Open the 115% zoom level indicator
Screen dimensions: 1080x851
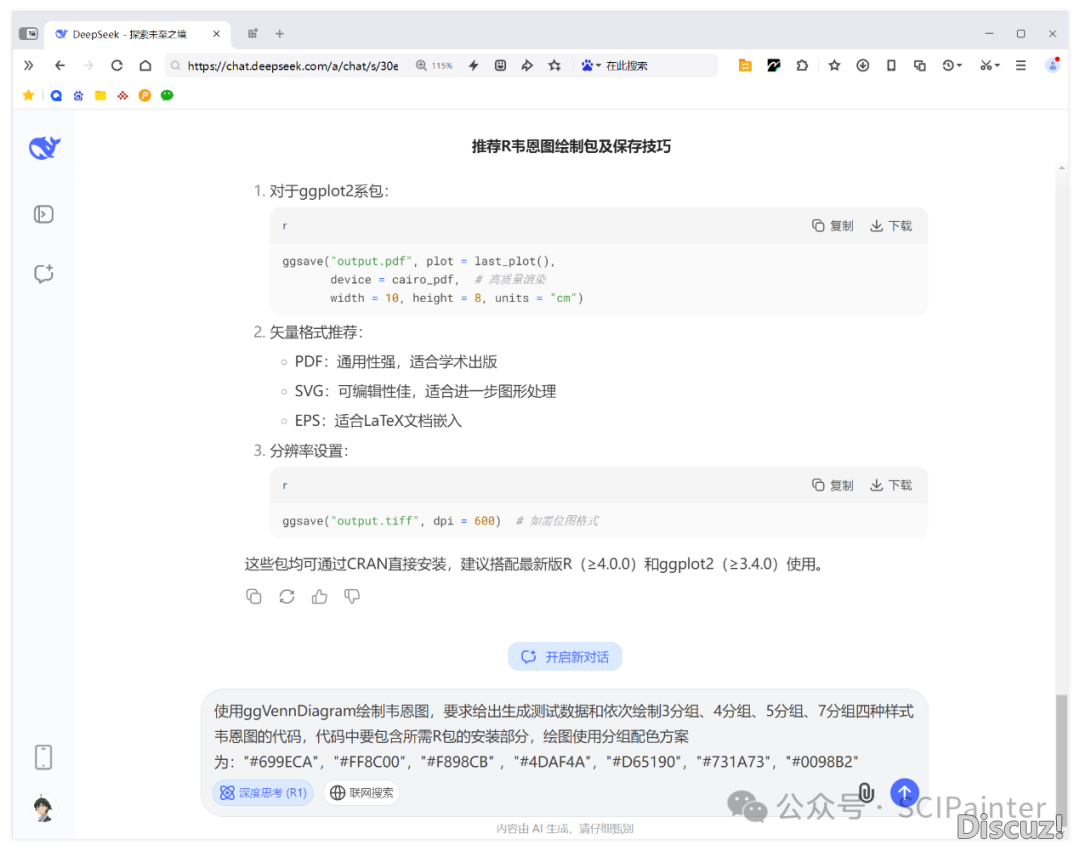[435, 65]
